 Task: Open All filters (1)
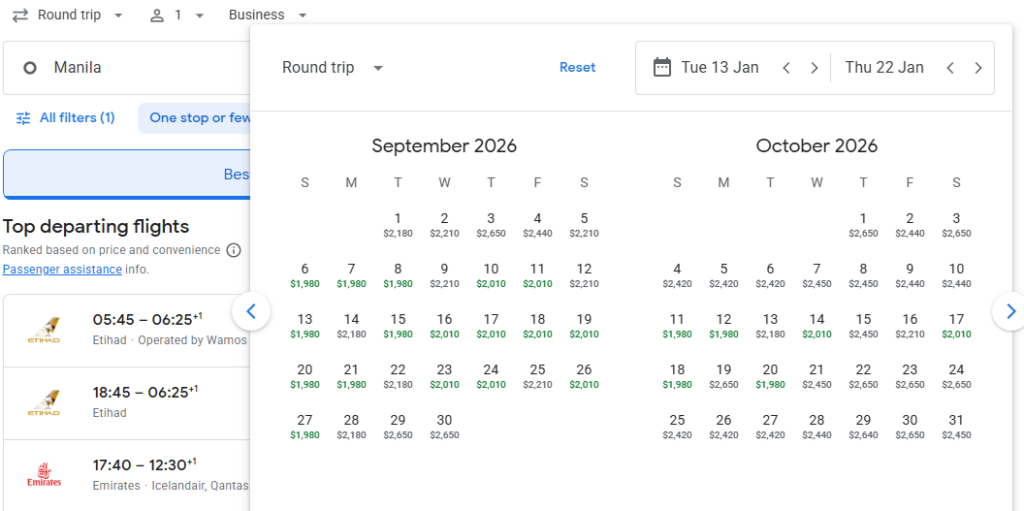65,118
